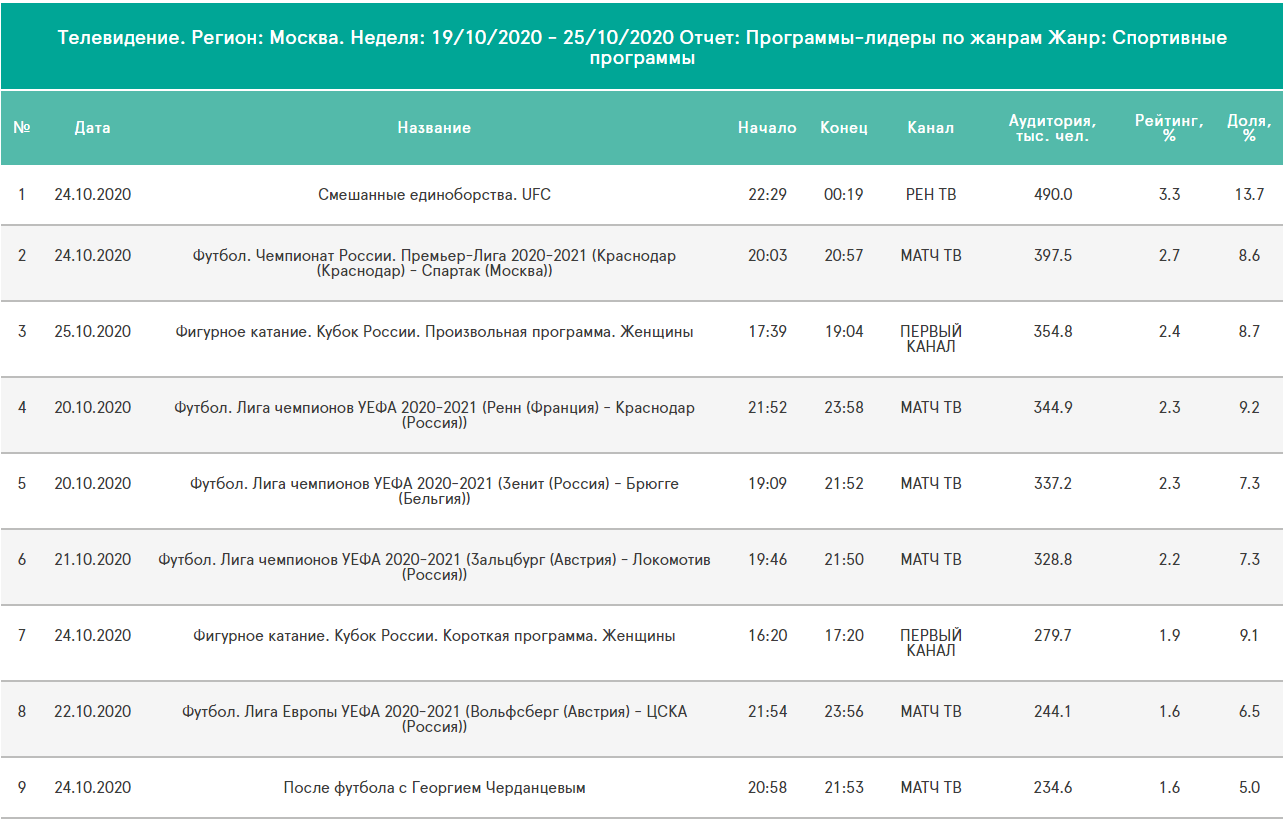The height and width of the screenshot is (819, 1287).
Task: Click the rating value 2.7
Action: coord(1169,256)
